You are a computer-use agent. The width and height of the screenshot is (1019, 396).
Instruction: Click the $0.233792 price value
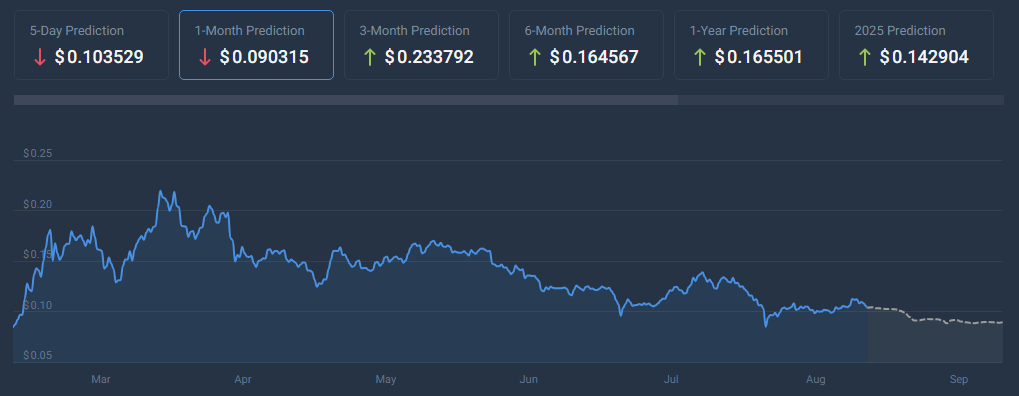(x=429, y=57)
